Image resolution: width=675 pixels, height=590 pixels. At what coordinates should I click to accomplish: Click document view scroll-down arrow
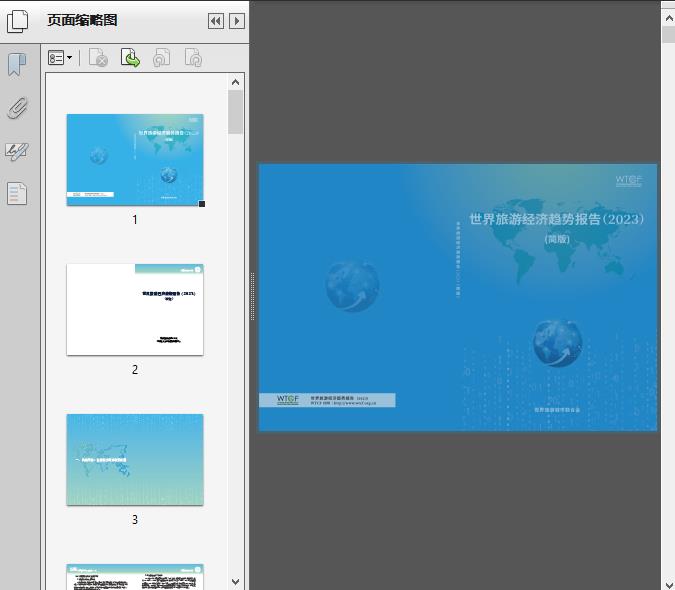669,584
